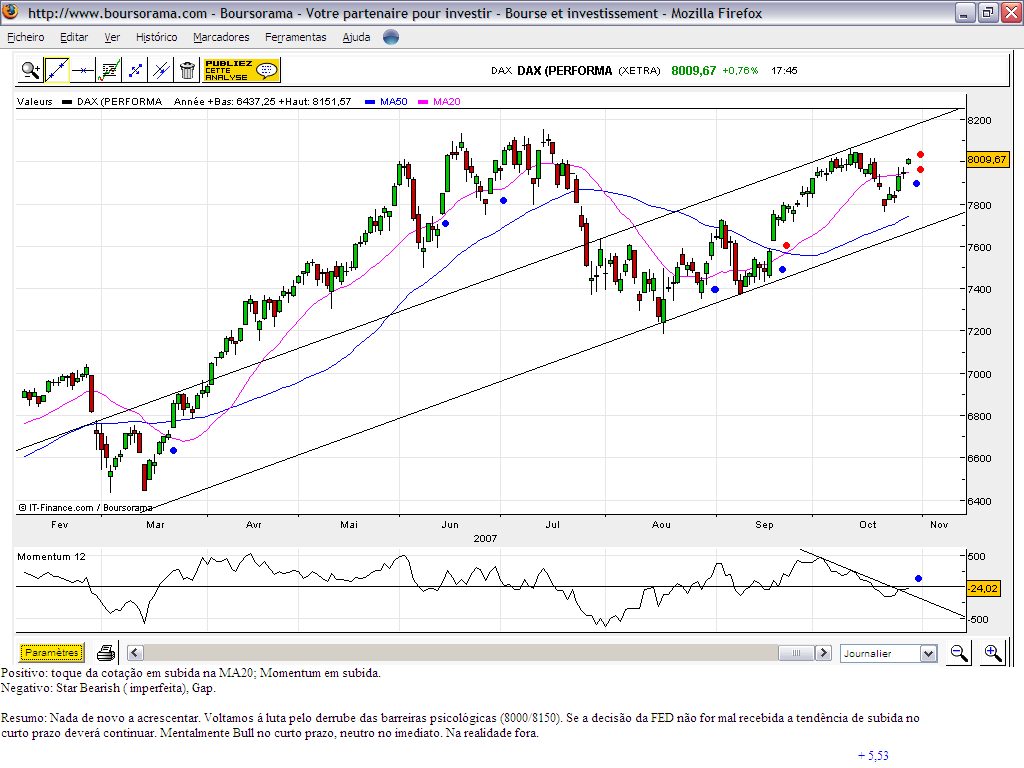Click the 17:45 timestamp in header
The height and width of the screenshot is (768, 1024).
(x=784, y=71)
